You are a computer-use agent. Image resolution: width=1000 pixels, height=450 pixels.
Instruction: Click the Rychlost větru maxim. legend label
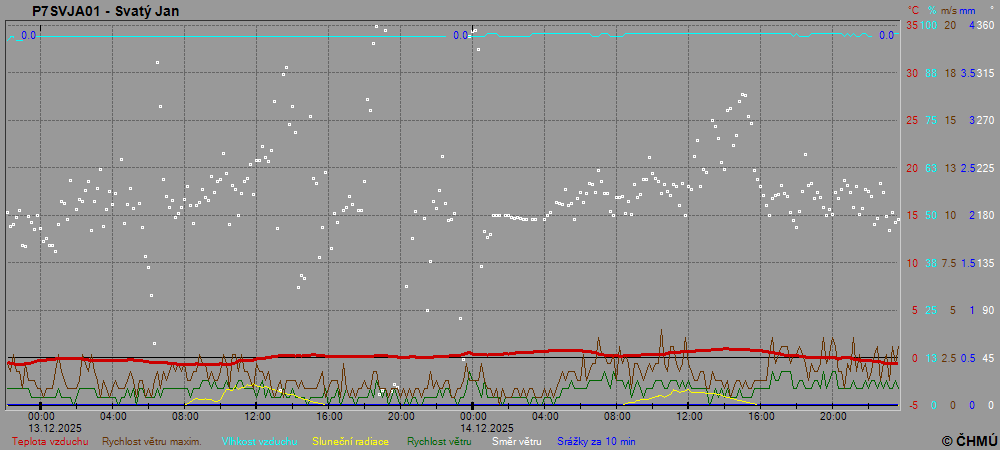152,441
